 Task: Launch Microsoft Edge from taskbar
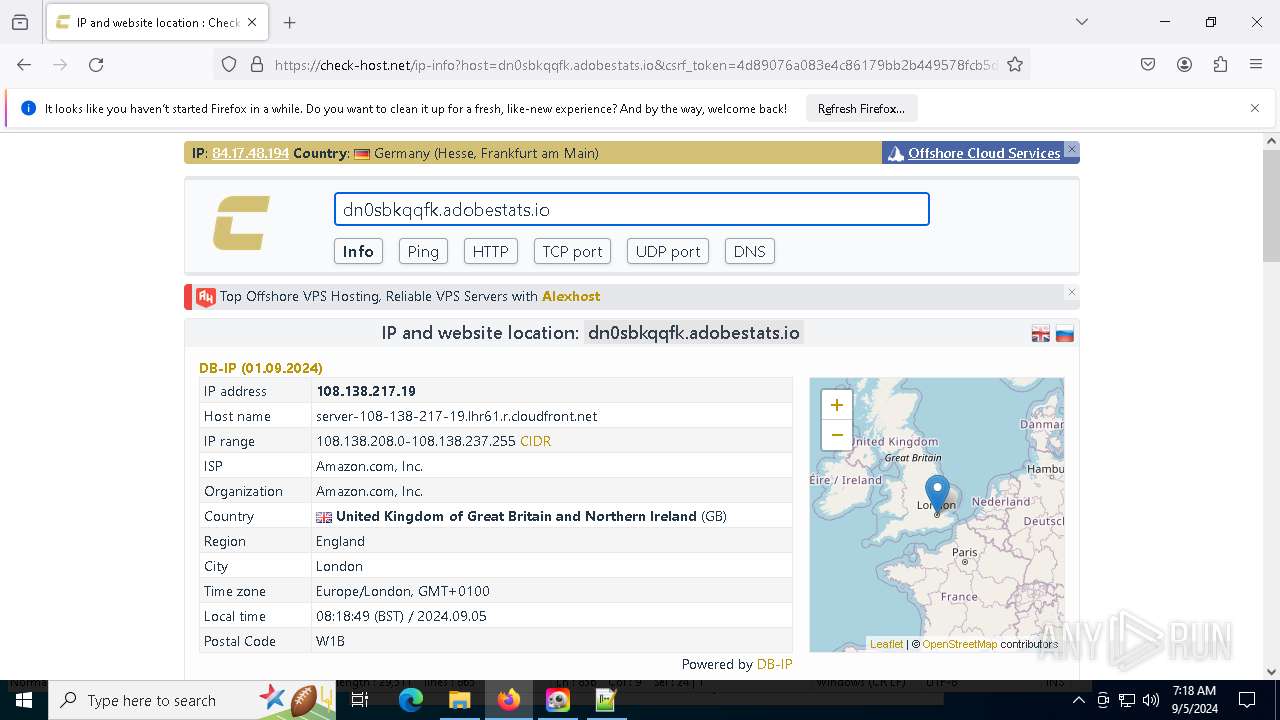pos(411,700)
